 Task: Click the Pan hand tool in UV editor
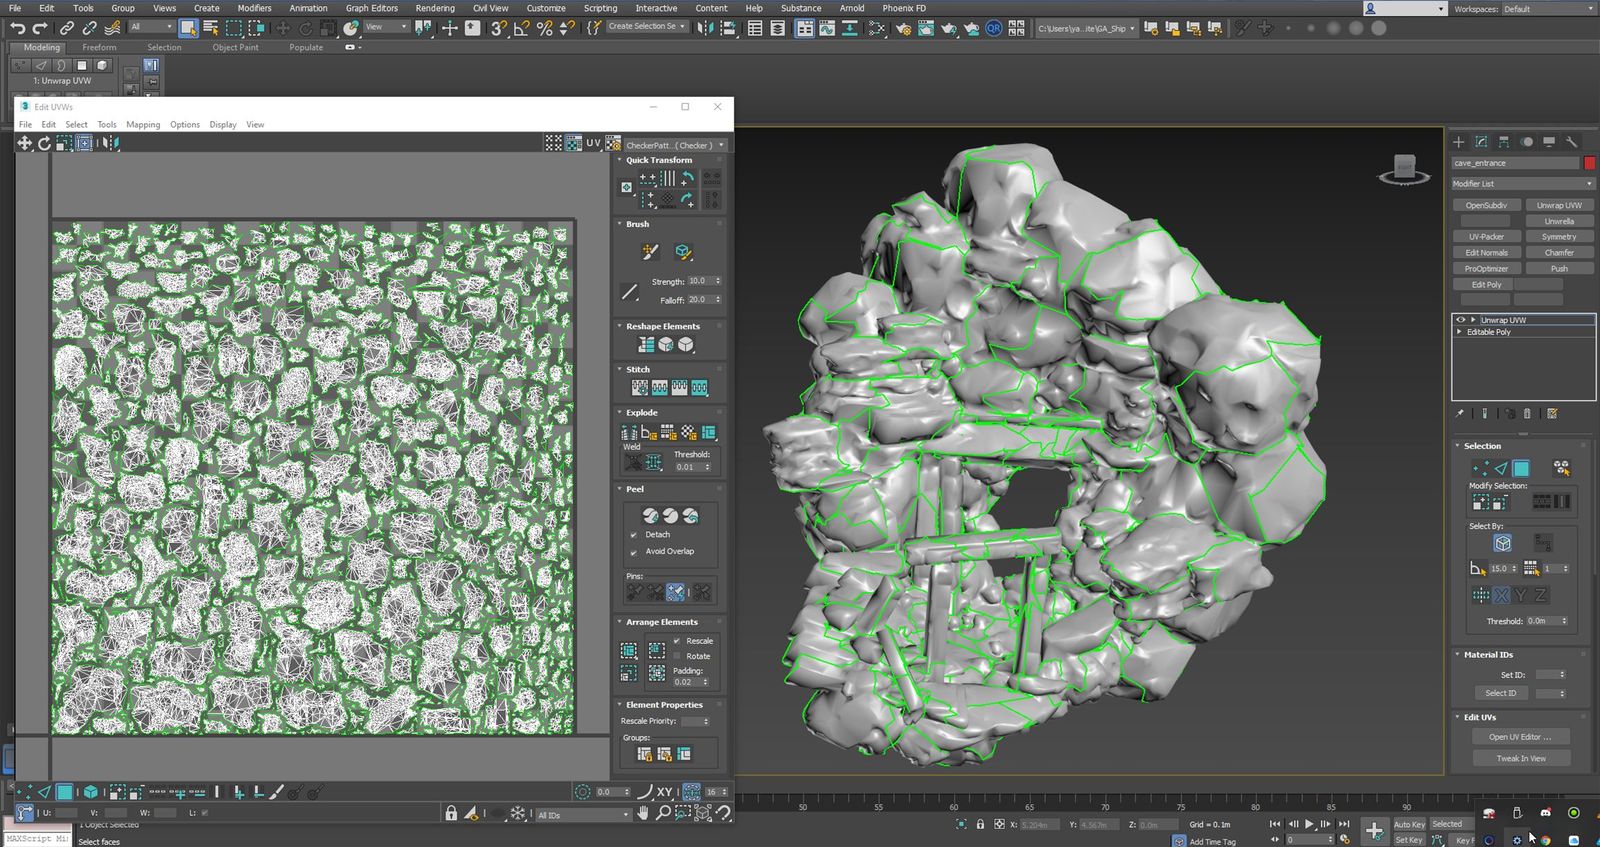643,813
